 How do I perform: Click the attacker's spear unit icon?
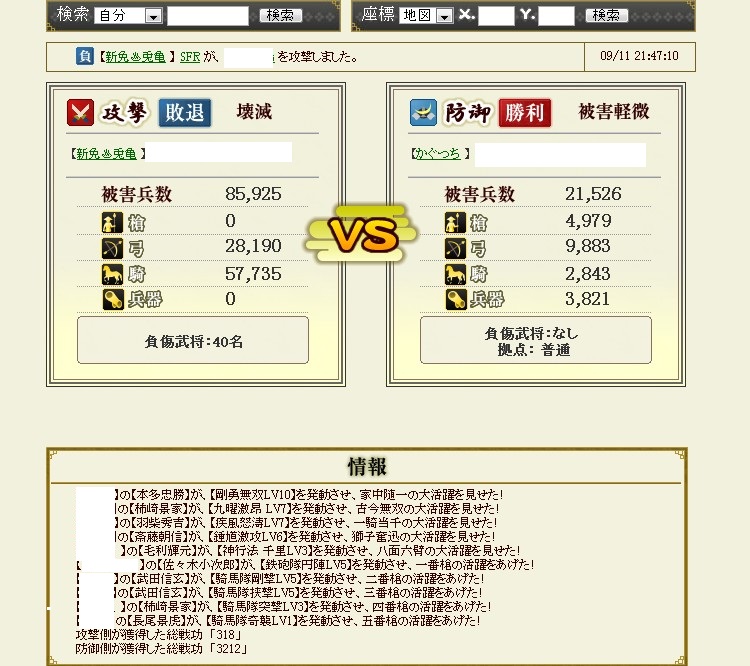[x=113, y=222]
